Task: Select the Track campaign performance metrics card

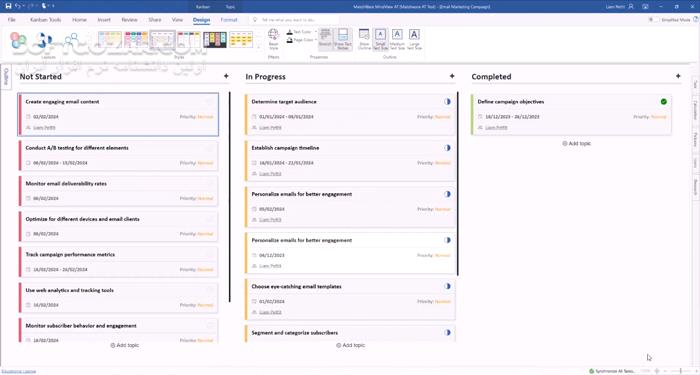Action: (118, 262)
